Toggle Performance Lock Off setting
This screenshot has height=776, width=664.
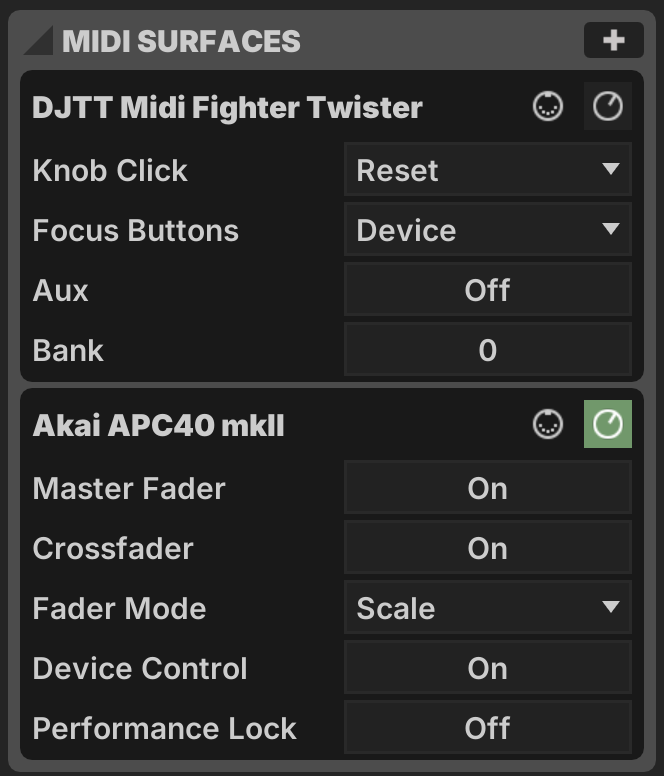coord(488,728)
